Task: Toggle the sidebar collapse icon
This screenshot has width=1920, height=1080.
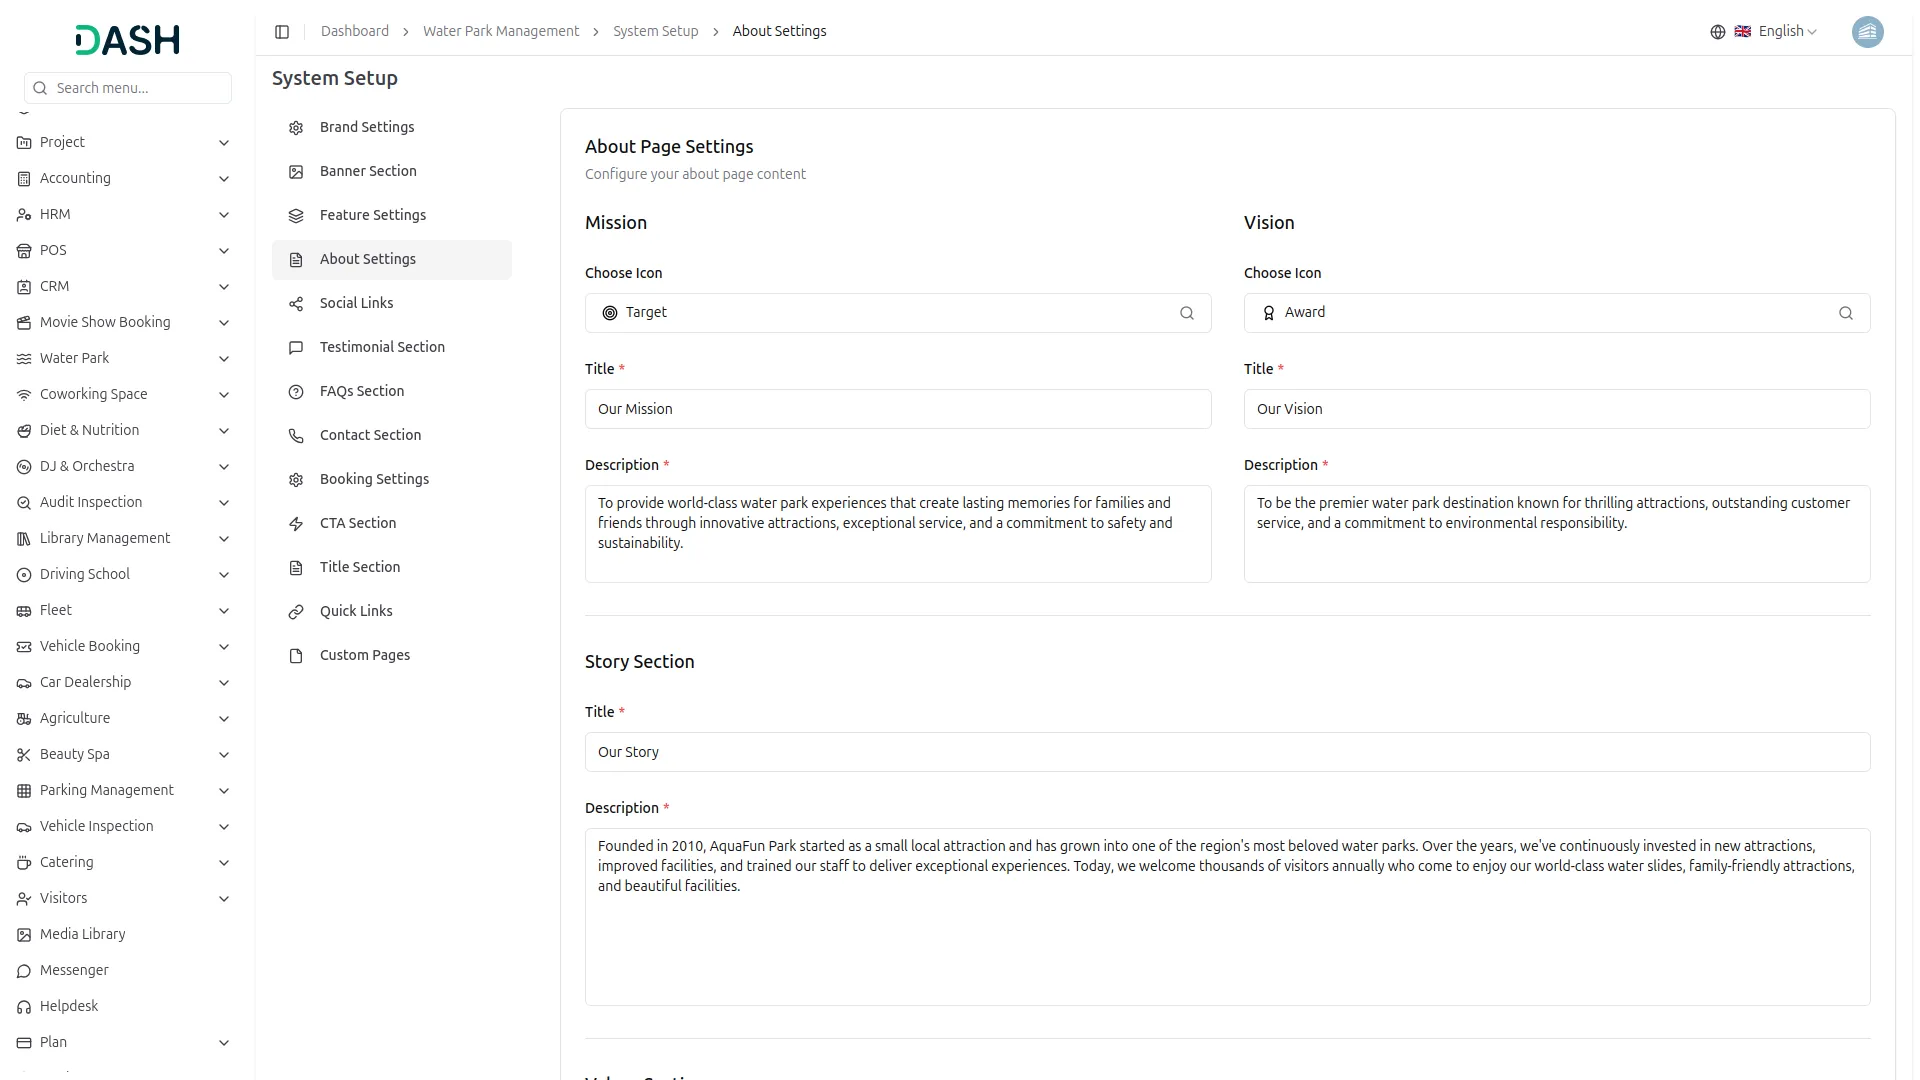Action: pyautogui.click(x=282, y=32)
